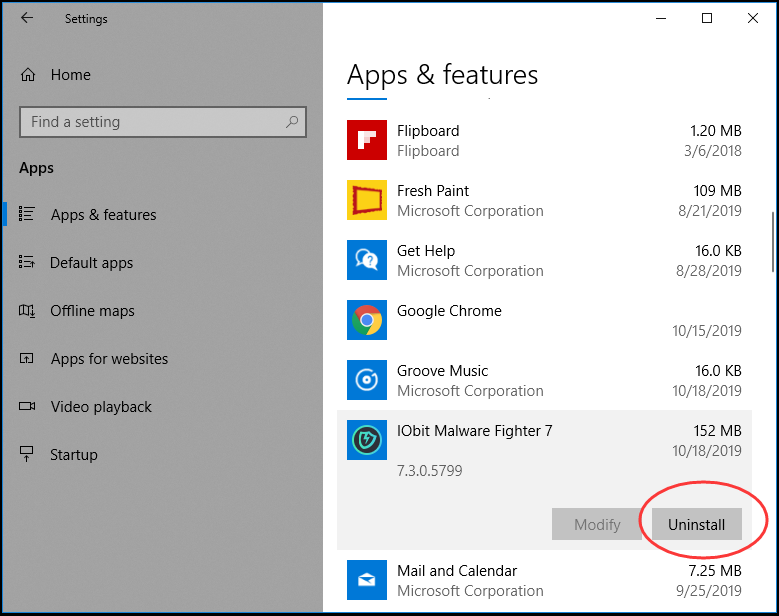Screen dimensions: 779x616
Task: Select the Google Chrome icon
Action: click(x=367, y=320)
